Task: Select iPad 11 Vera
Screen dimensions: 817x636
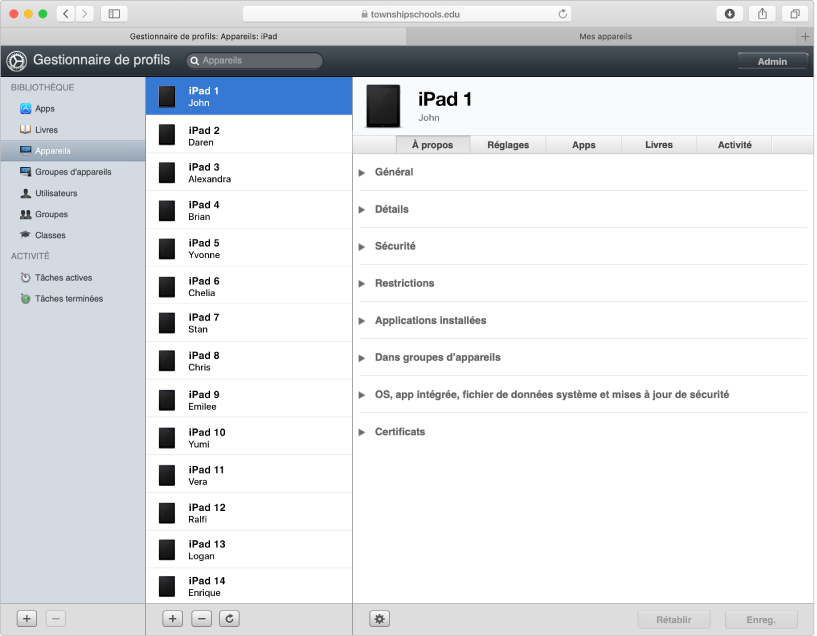Action: [249, 475]
